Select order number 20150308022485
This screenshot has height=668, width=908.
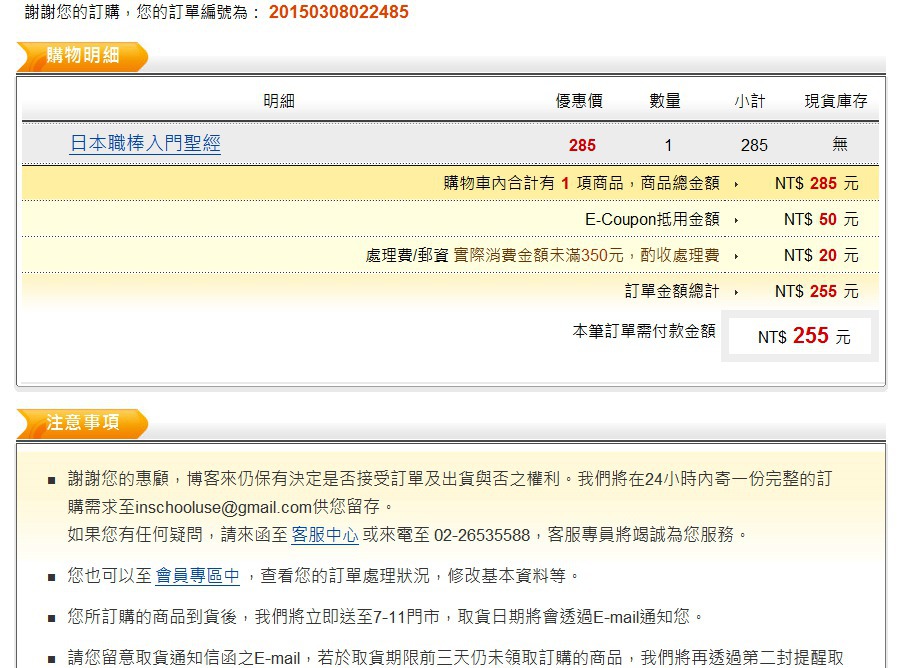tap(339, 12)
